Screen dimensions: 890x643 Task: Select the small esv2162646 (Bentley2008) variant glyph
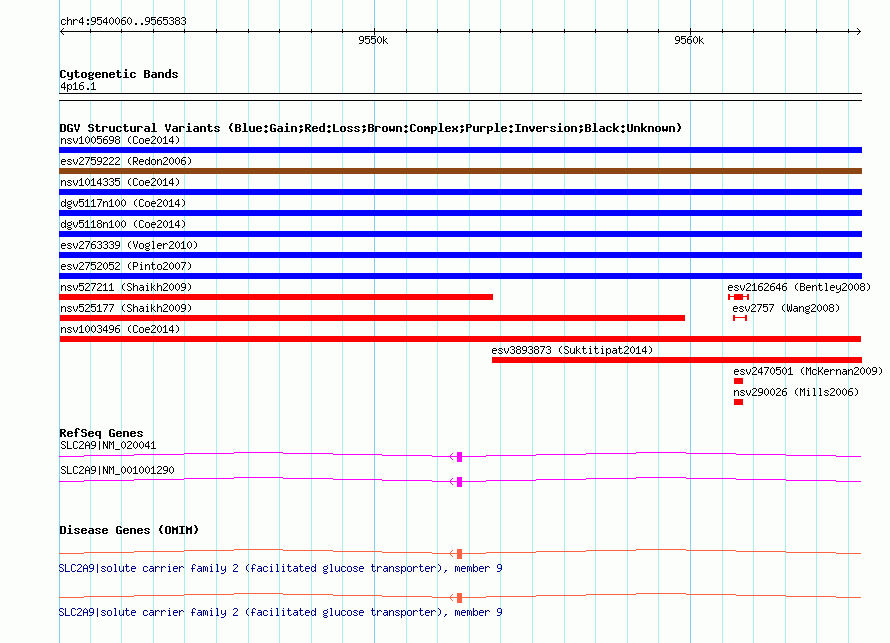(738, 297)
